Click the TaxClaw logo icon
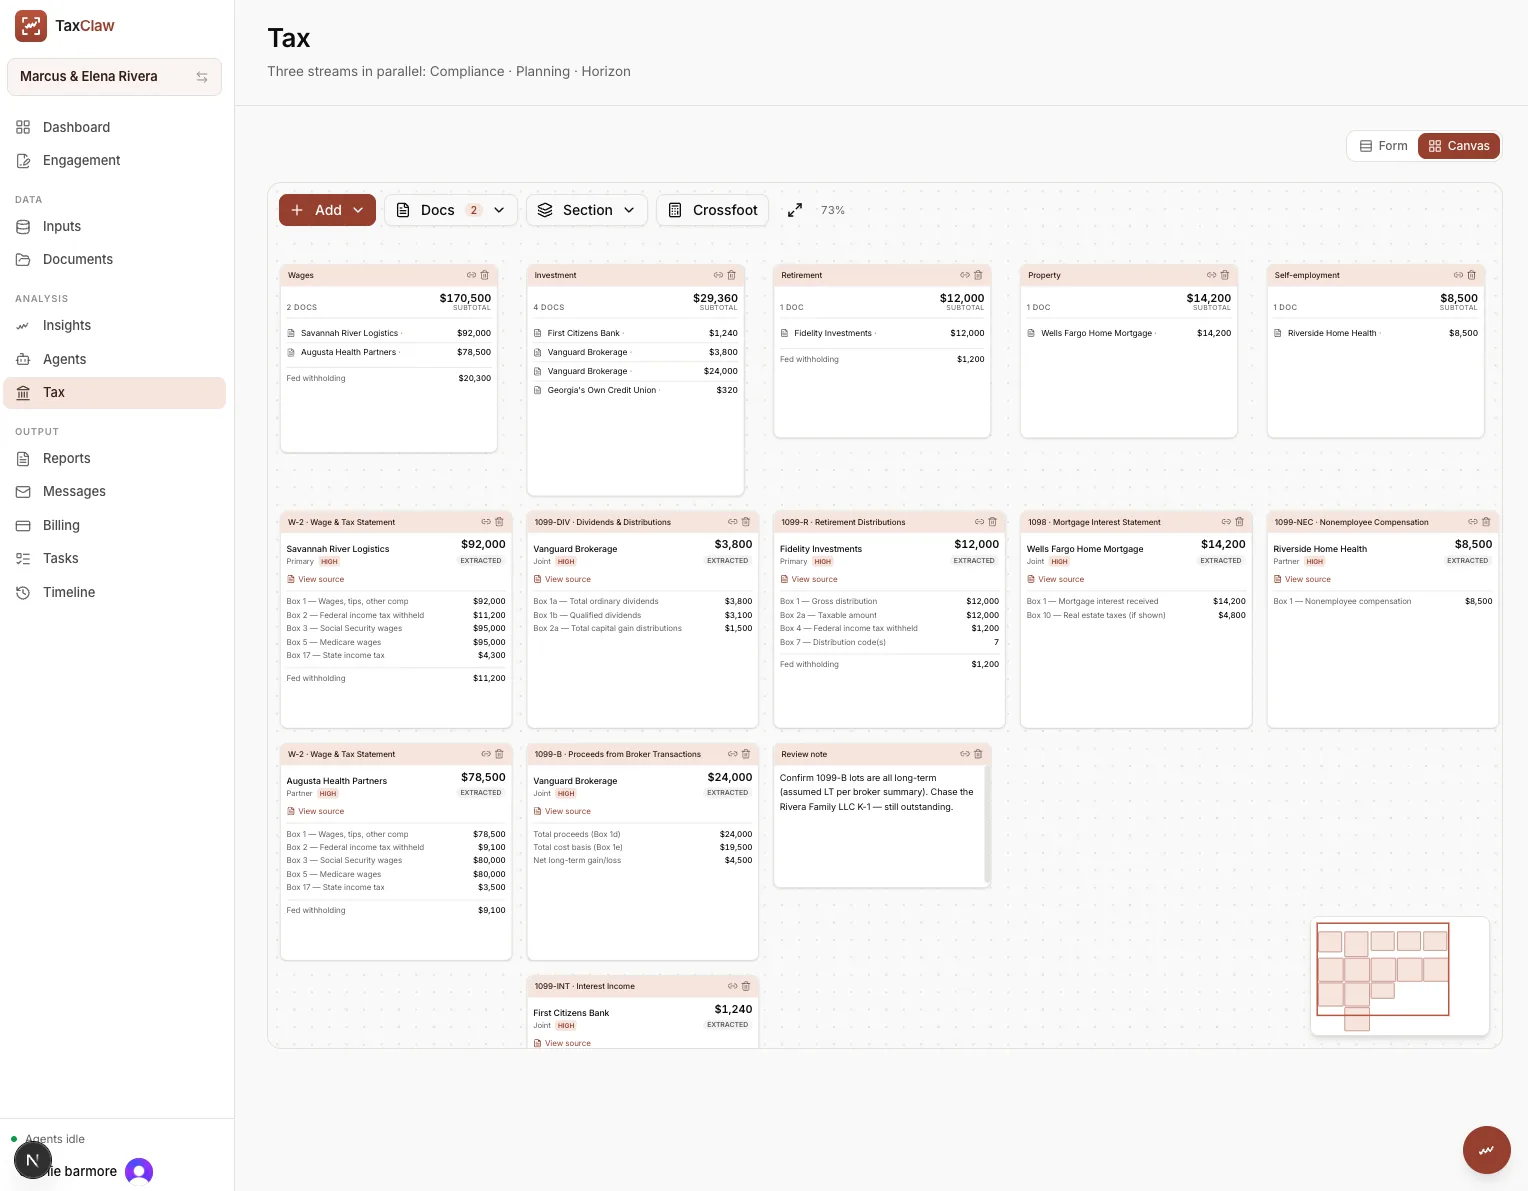This screenshot has height=1191, width=1528. (x=31, y=26)
